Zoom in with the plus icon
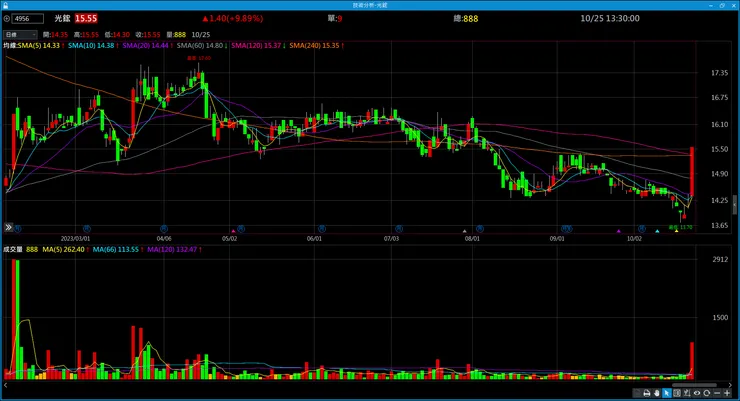Viewport: 740px width, 401px height. 727,393
